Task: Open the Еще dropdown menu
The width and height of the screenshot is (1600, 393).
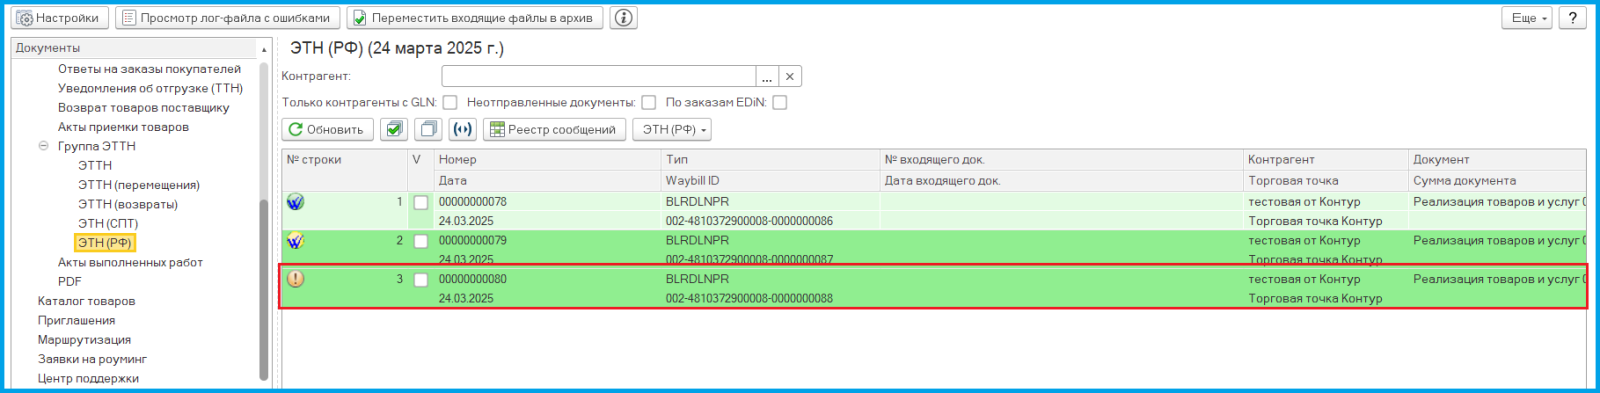Action: (1527, 18)
